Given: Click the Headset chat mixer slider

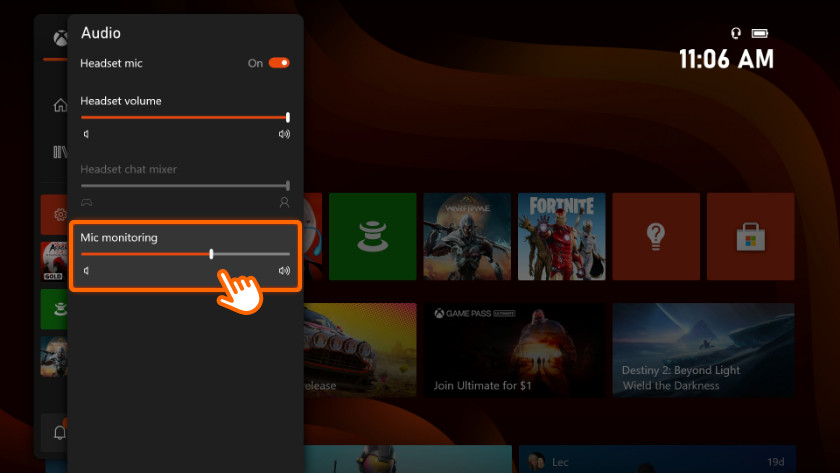Looking at the screenshot, I should point(185,185).
